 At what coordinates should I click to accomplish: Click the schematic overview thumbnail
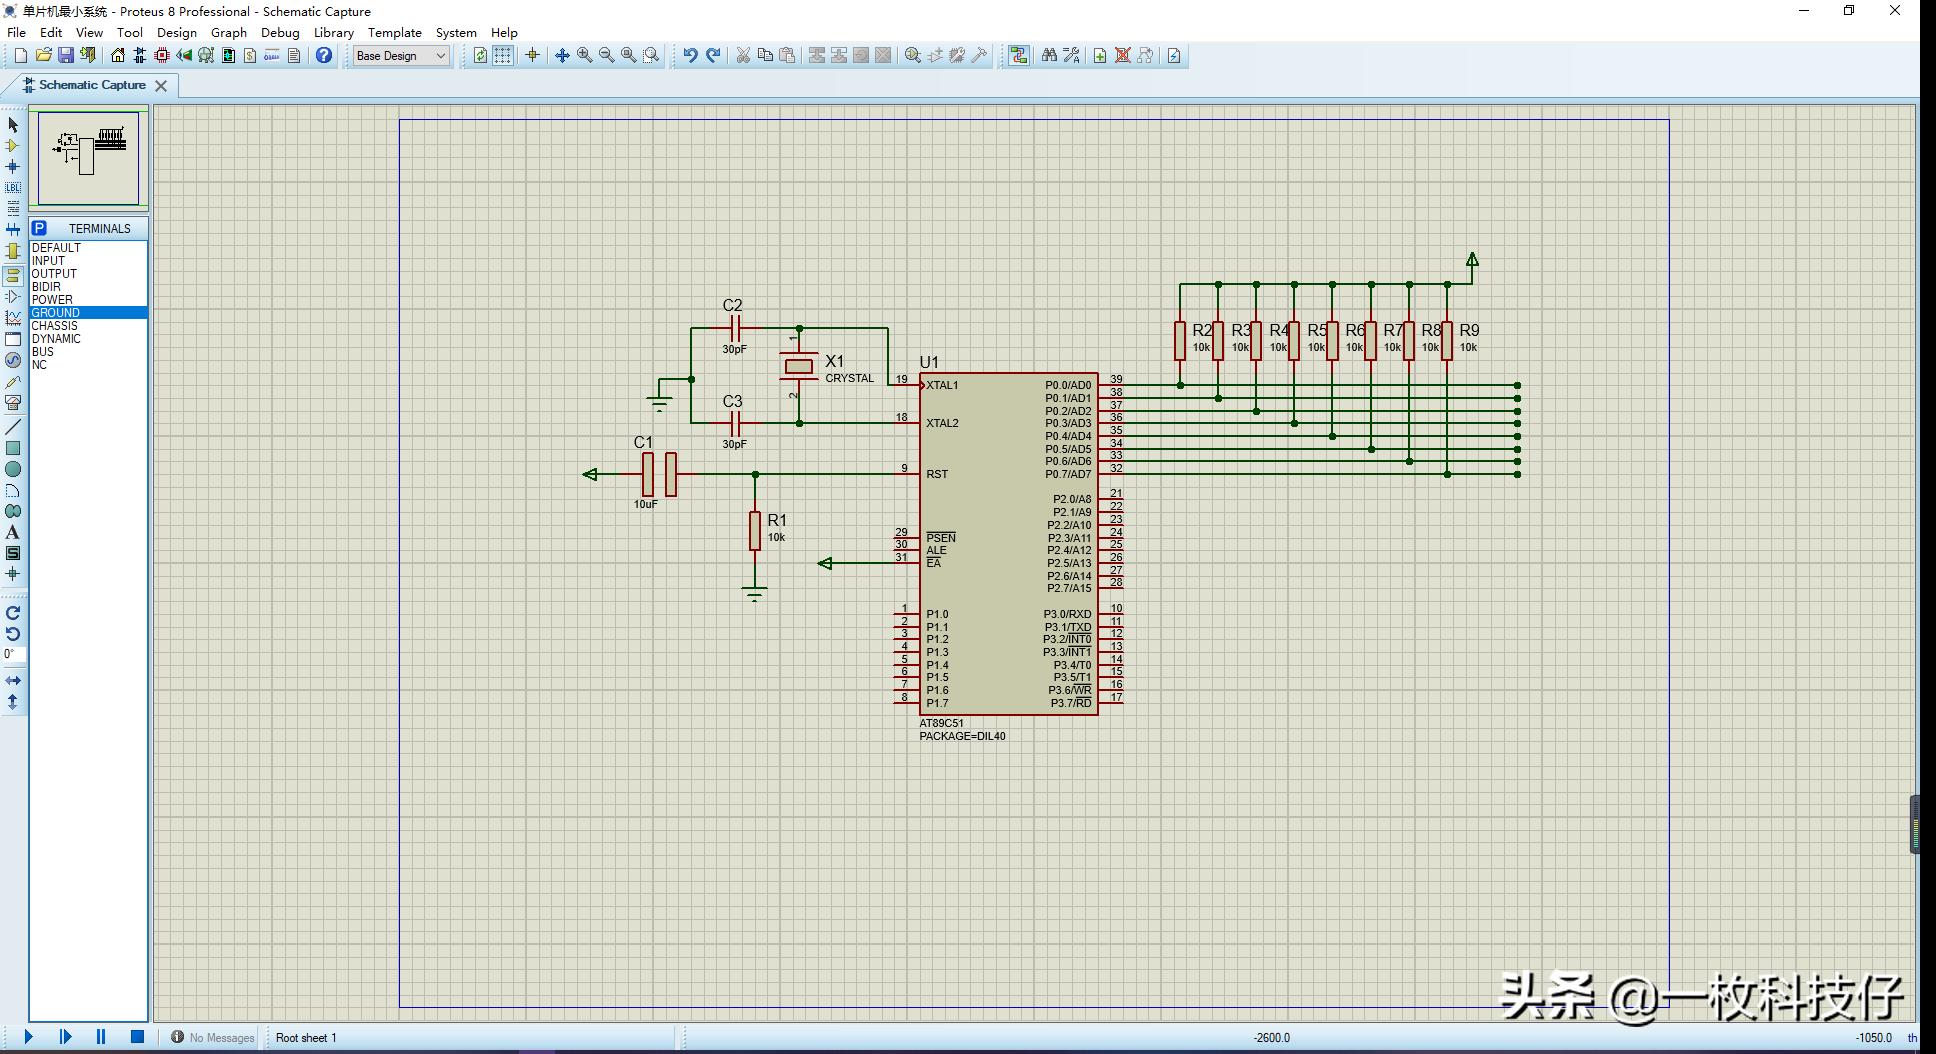[x=89, y=158]
